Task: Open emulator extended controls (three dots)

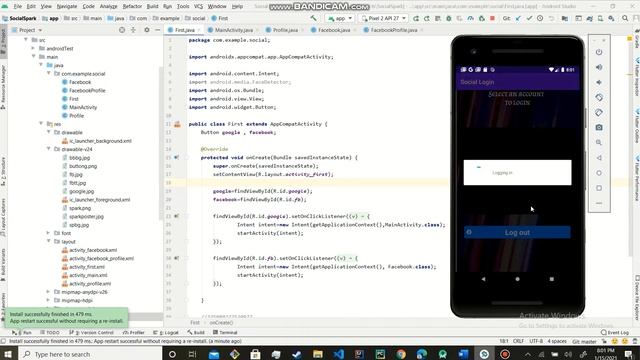Action: [599, 203]
